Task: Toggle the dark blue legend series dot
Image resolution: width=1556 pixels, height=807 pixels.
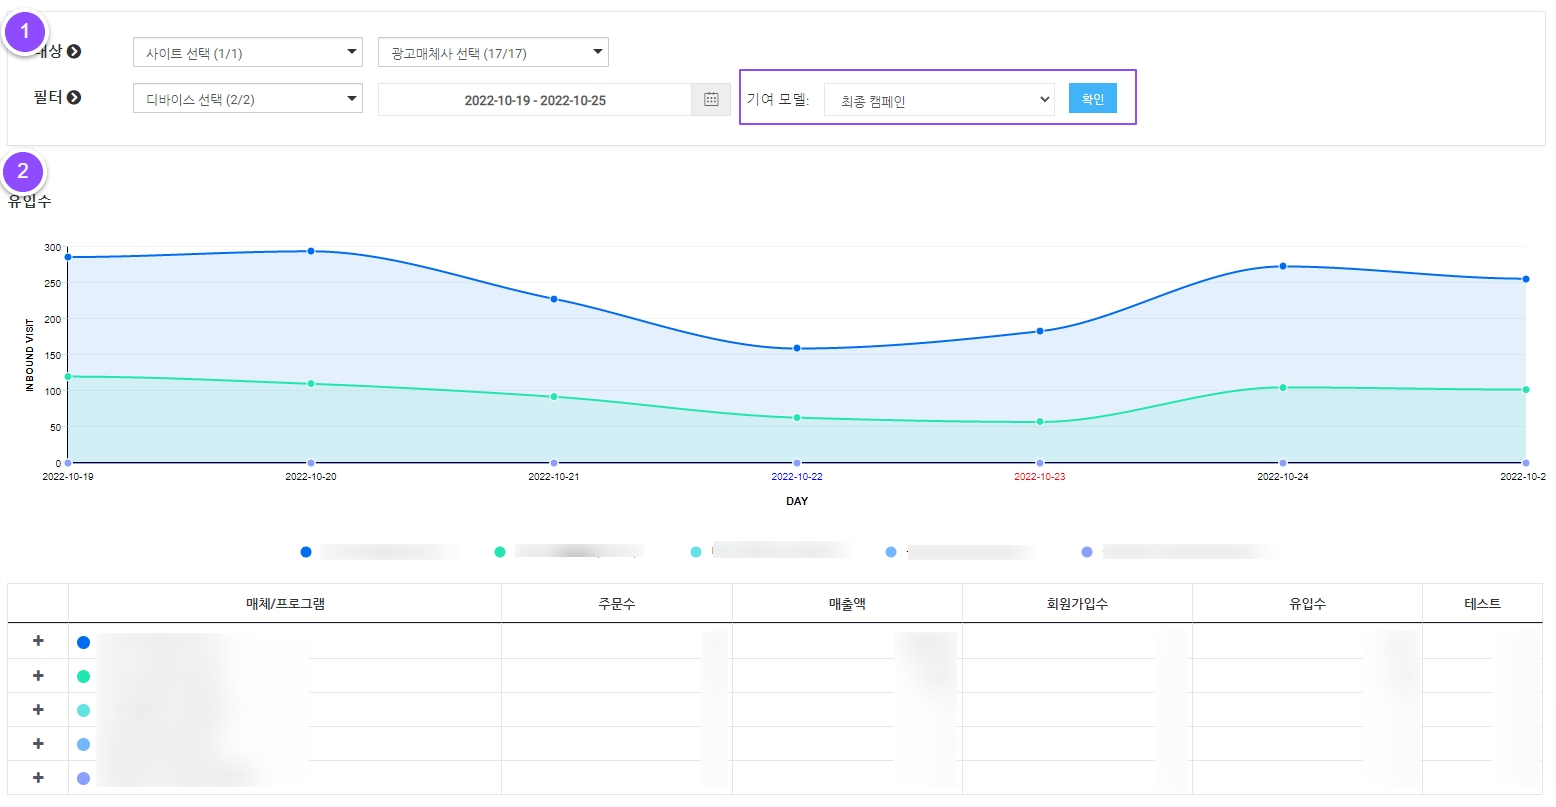Action: point(306,552)
